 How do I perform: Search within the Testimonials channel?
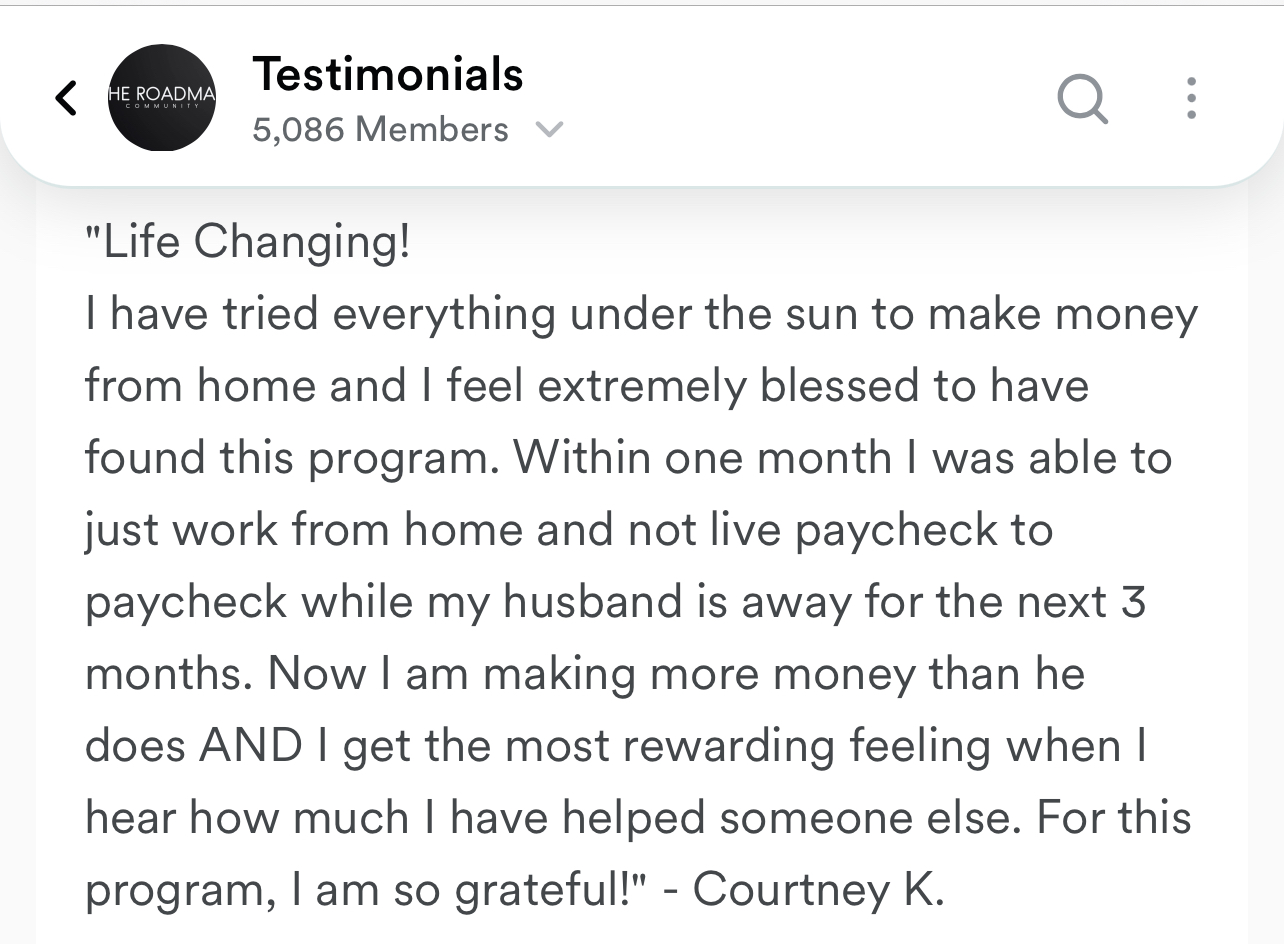1082,99
